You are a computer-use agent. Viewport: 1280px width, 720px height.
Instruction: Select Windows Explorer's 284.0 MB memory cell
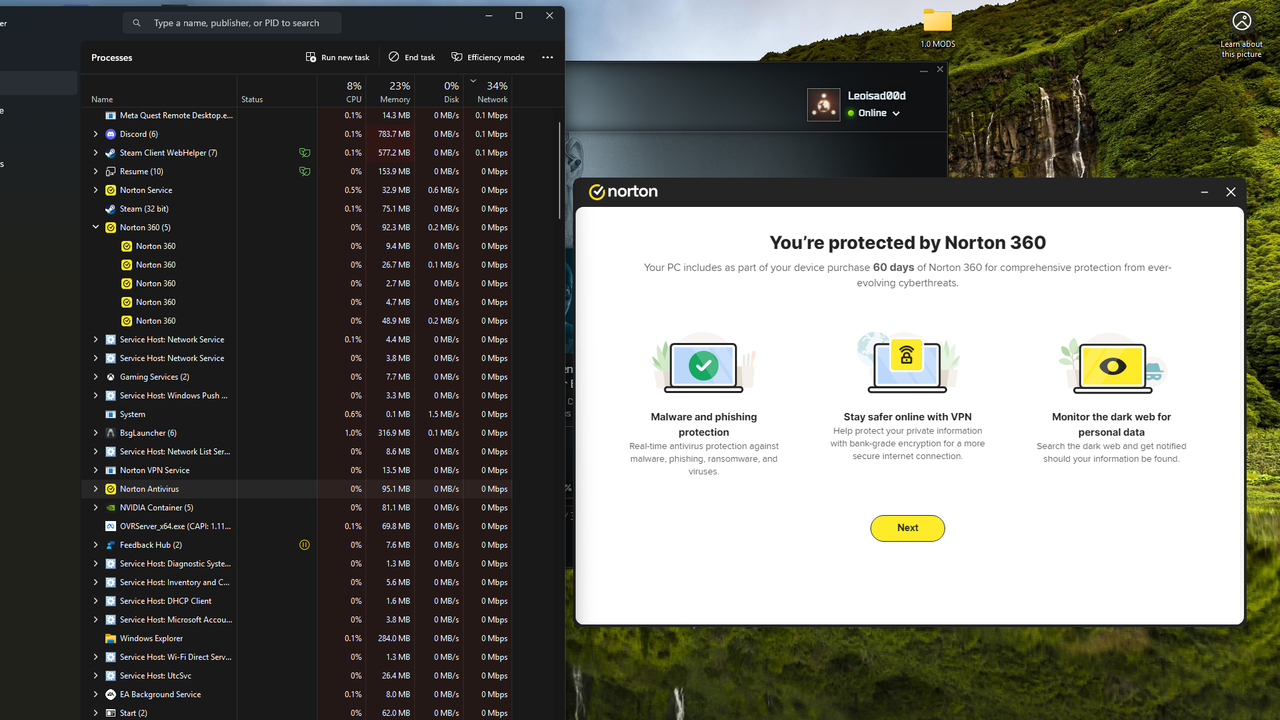pos(390,638)
